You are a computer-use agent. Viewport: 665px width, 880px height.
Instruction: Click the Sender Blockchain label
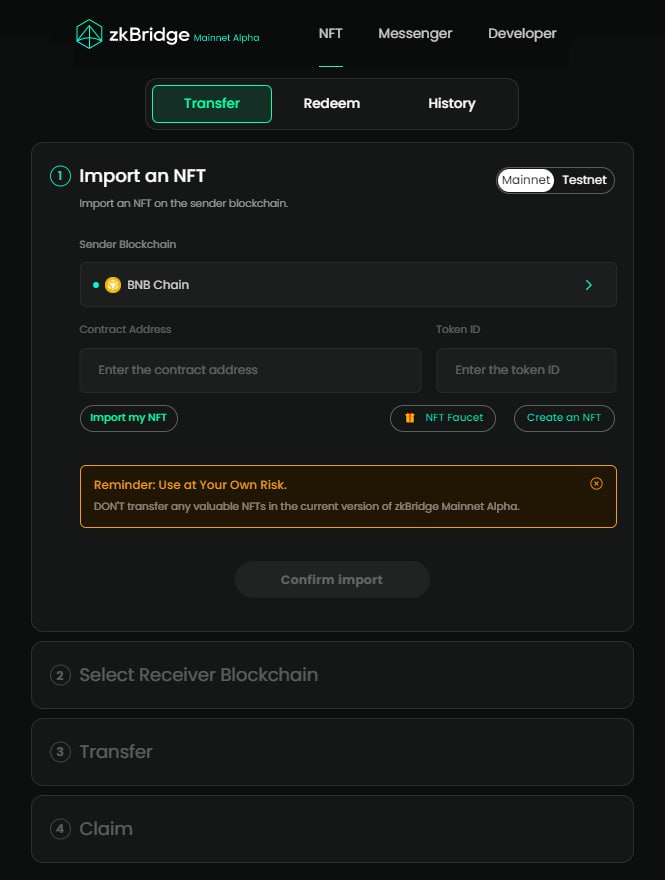[x=127, y=244]
